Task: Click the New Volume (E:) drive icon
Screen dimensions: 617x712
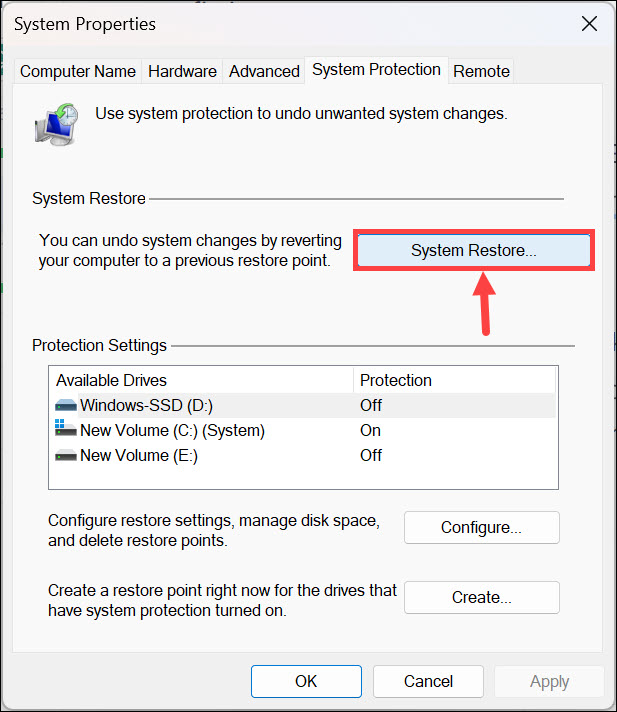Action: click(66, 455)
